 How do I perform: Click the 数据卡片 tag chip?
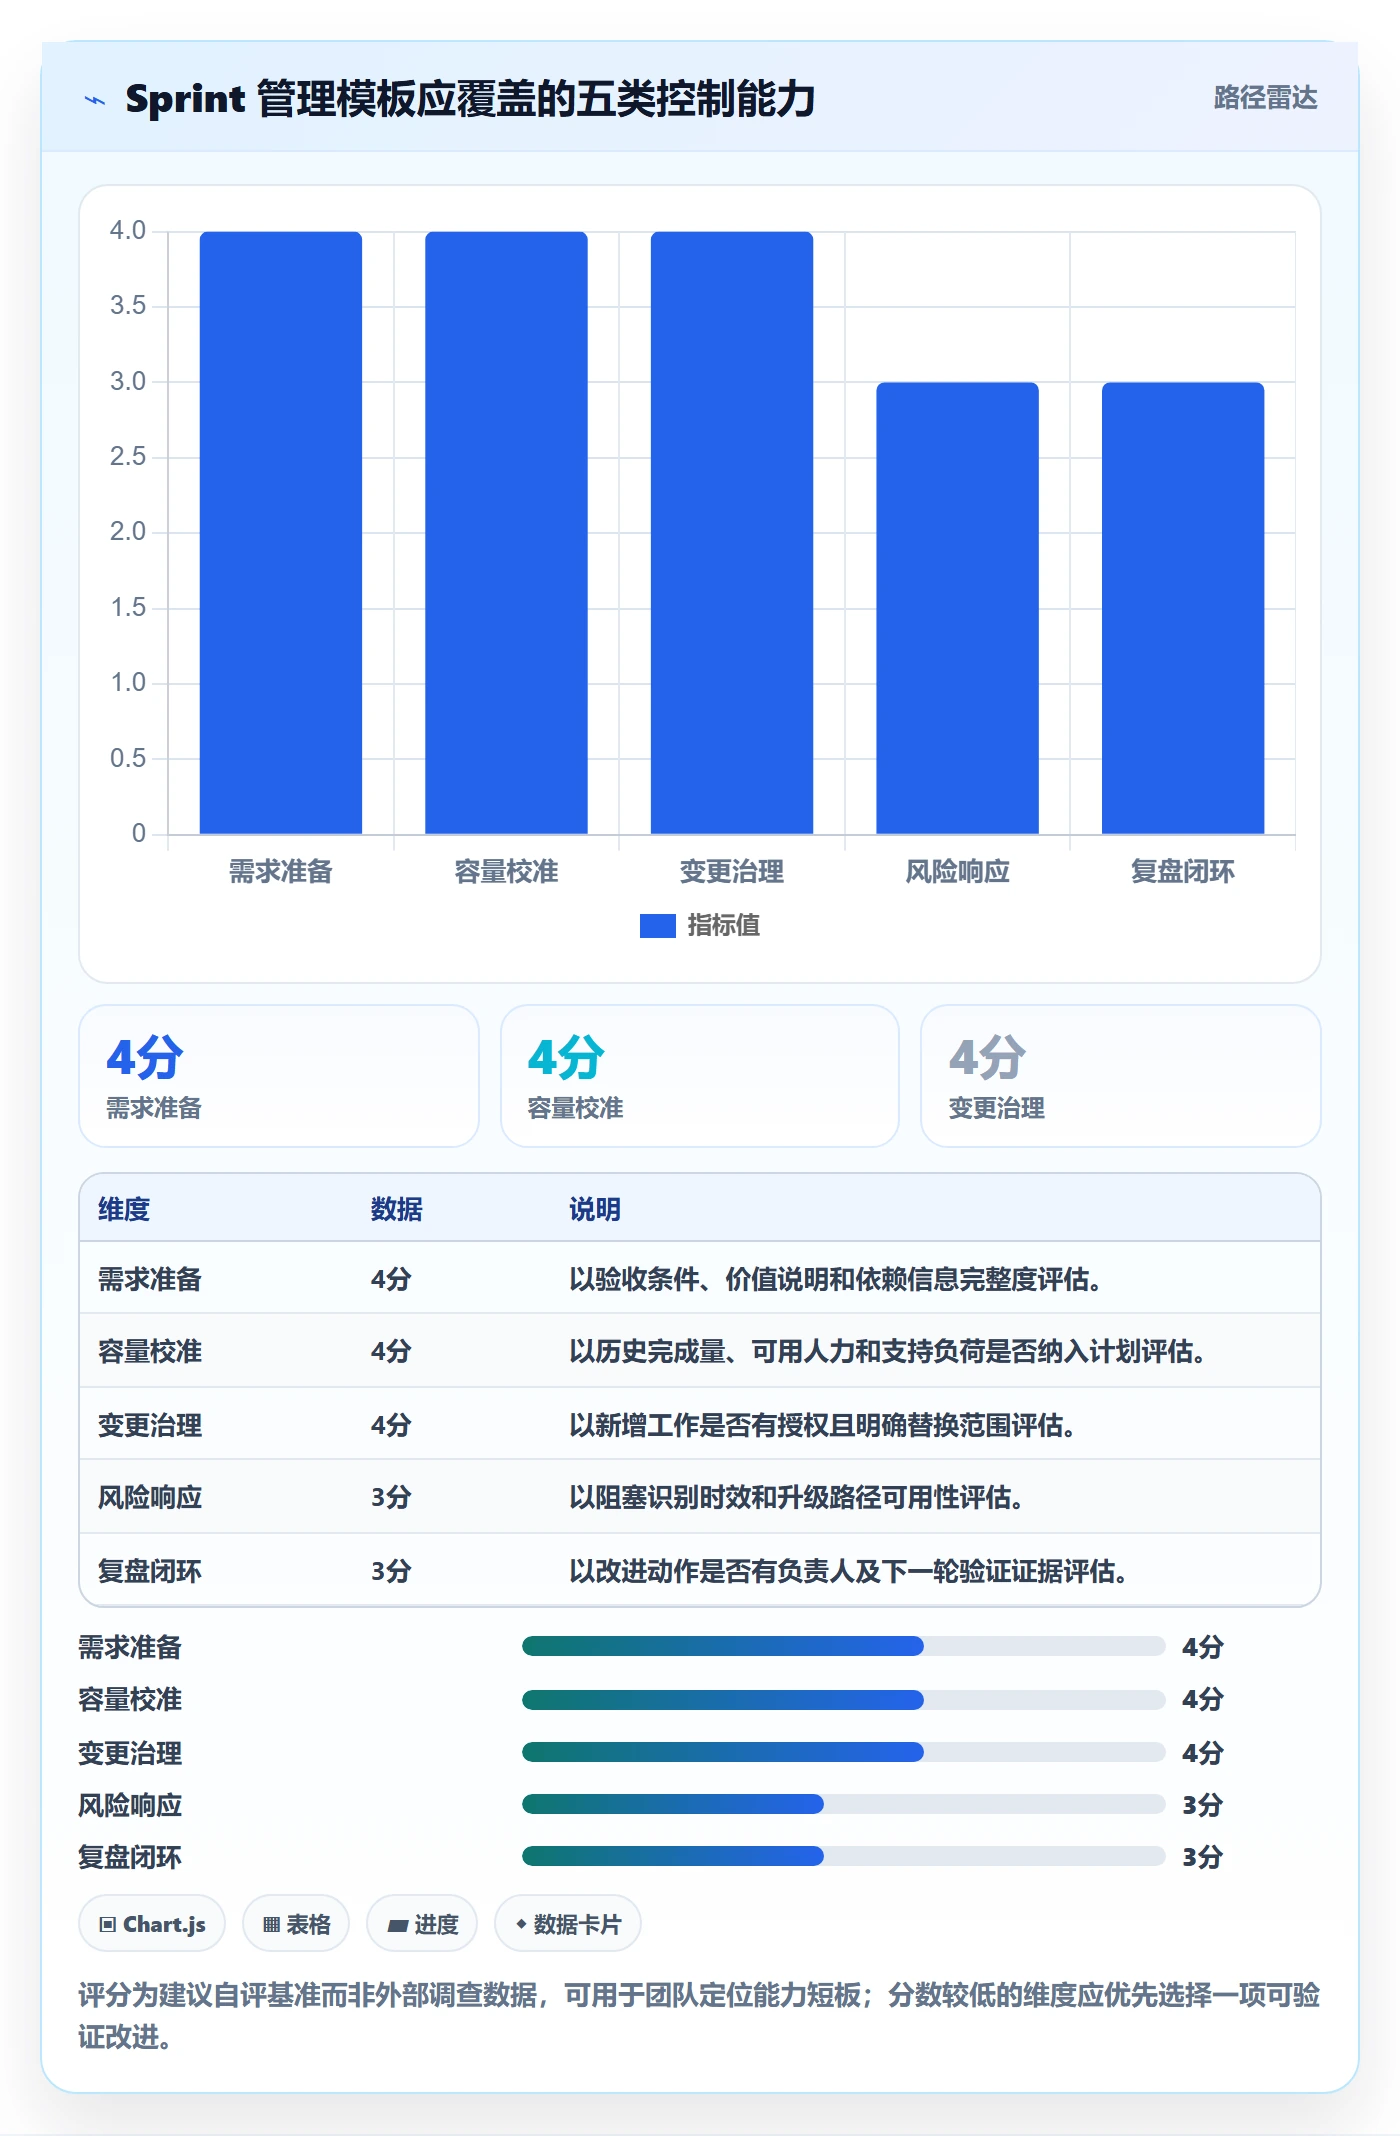(x=568, y=1924)
